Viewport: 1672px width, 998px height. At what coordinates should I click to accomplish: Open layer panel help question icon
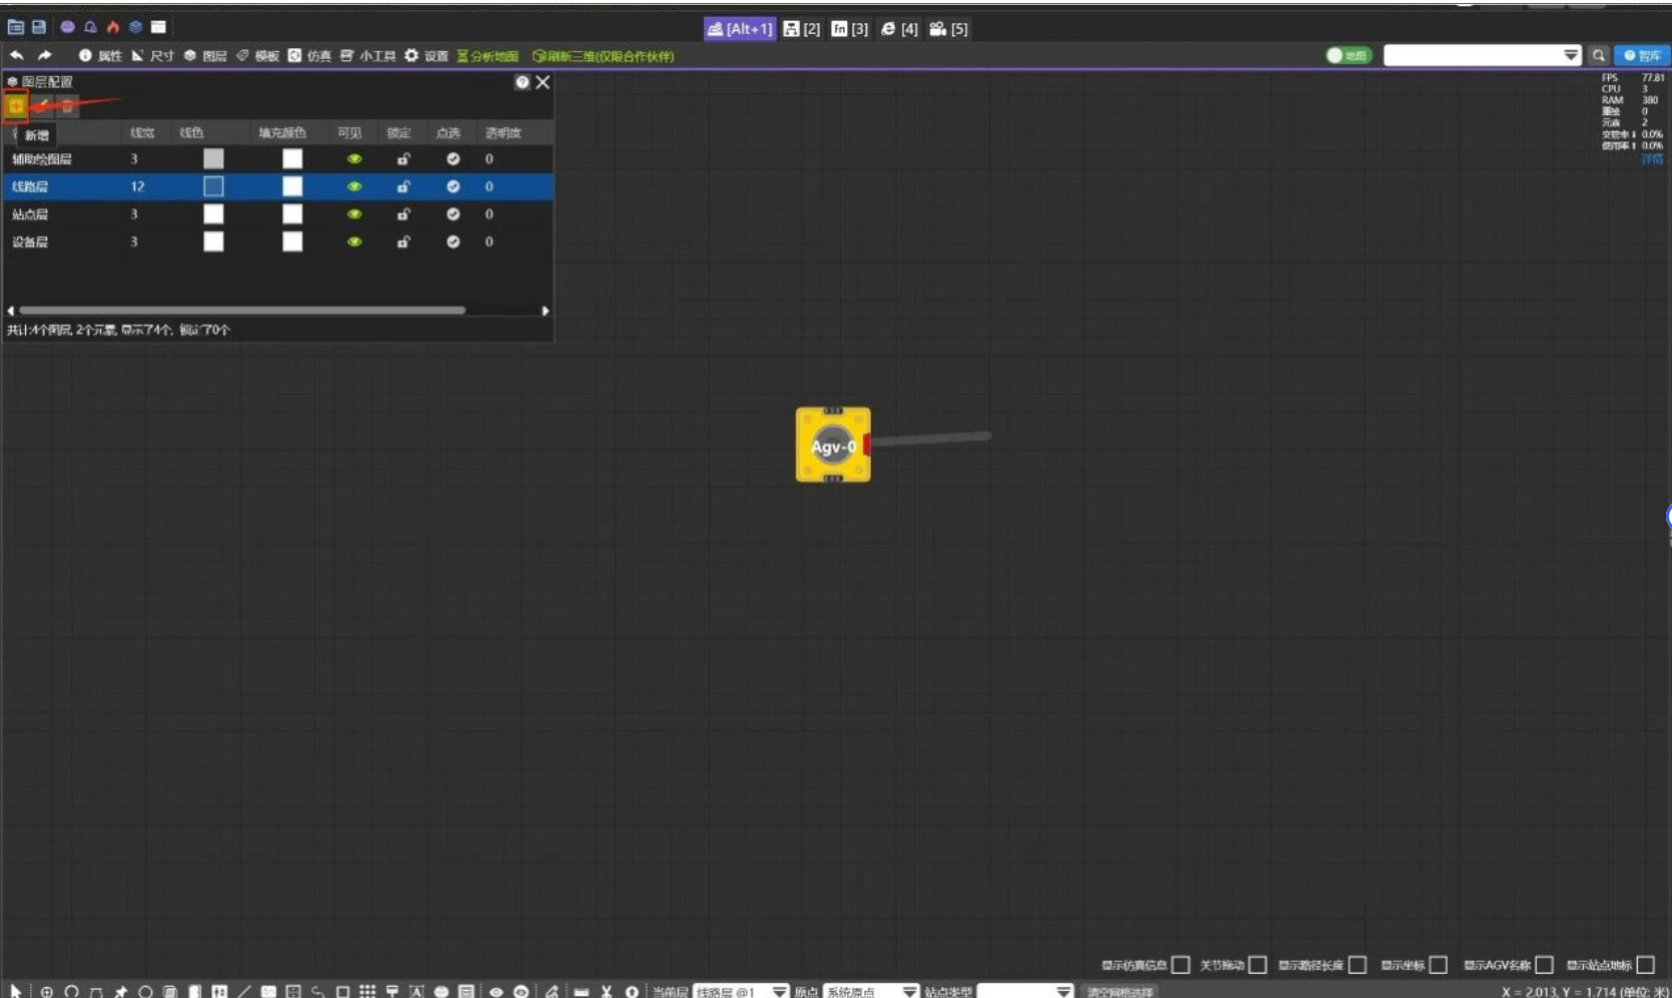(522, 82)
